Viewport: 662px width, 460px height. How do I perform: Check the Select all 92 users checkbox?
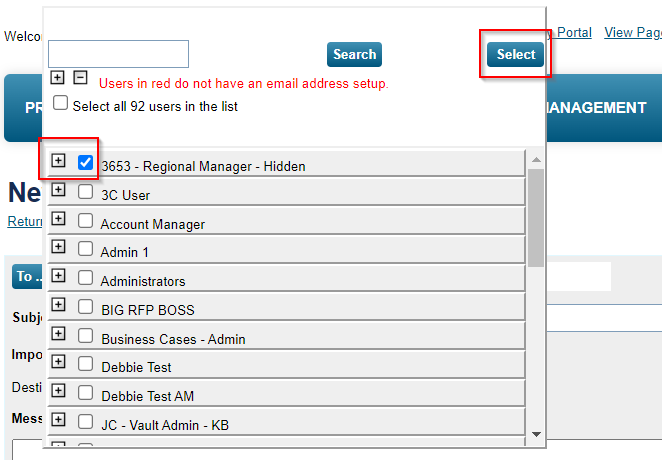pyautogui.click(x=61, y=103)
